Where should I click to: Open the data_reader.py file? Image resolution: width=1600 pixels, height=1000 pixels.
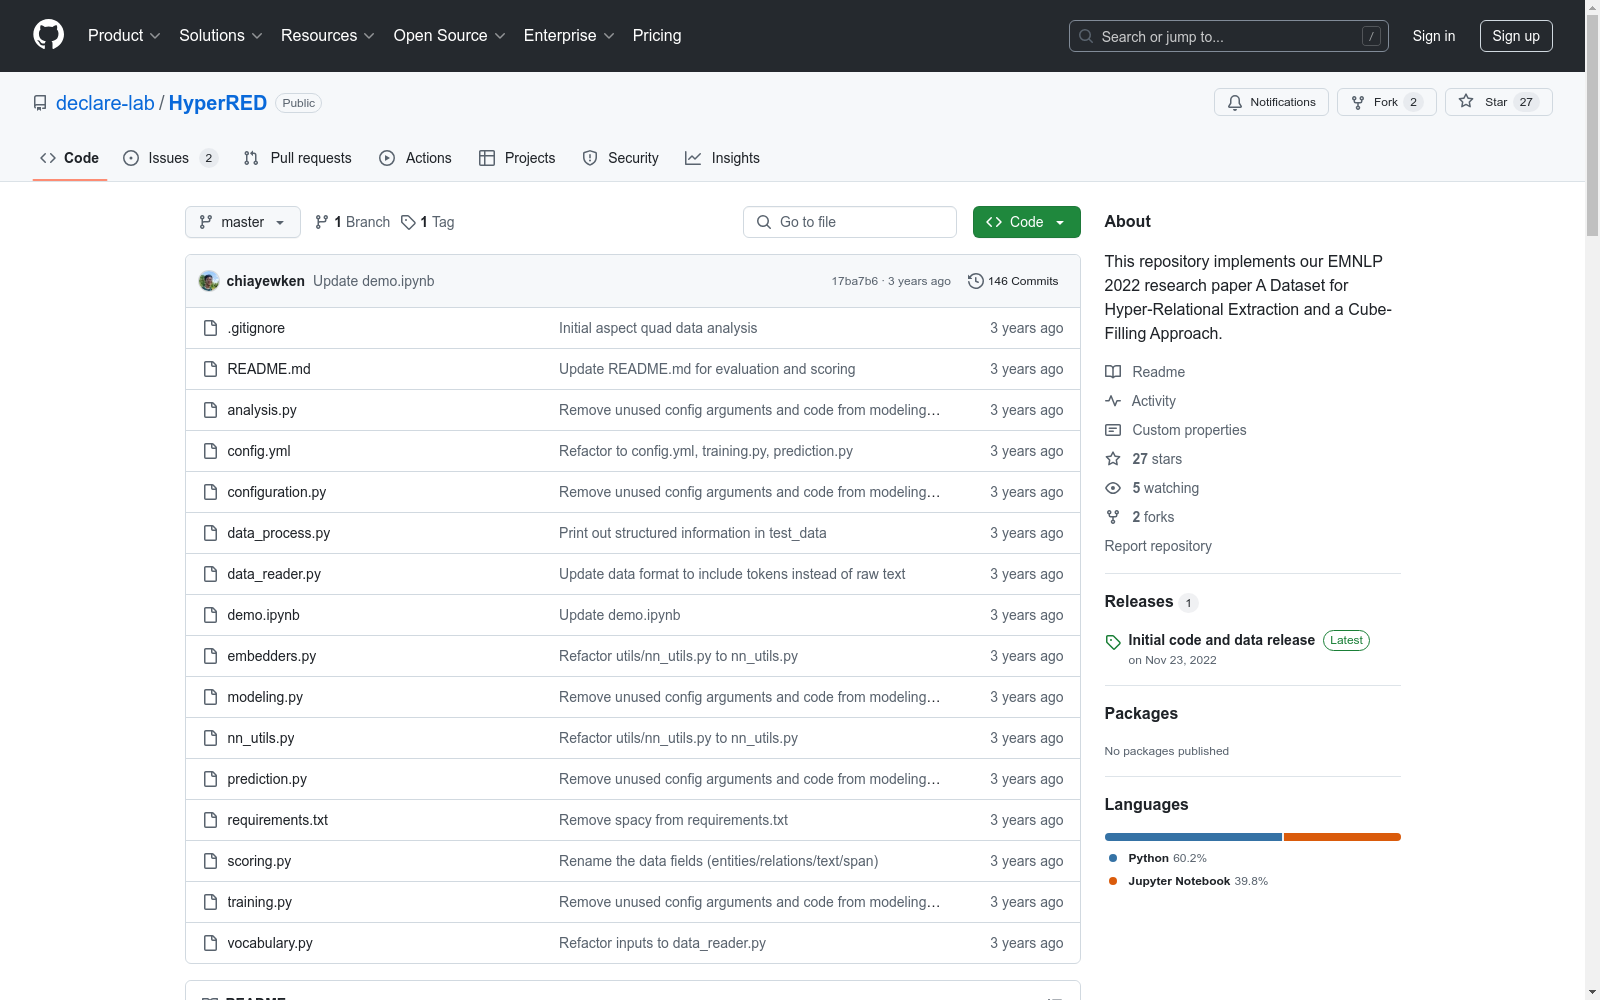click(274, 574)
